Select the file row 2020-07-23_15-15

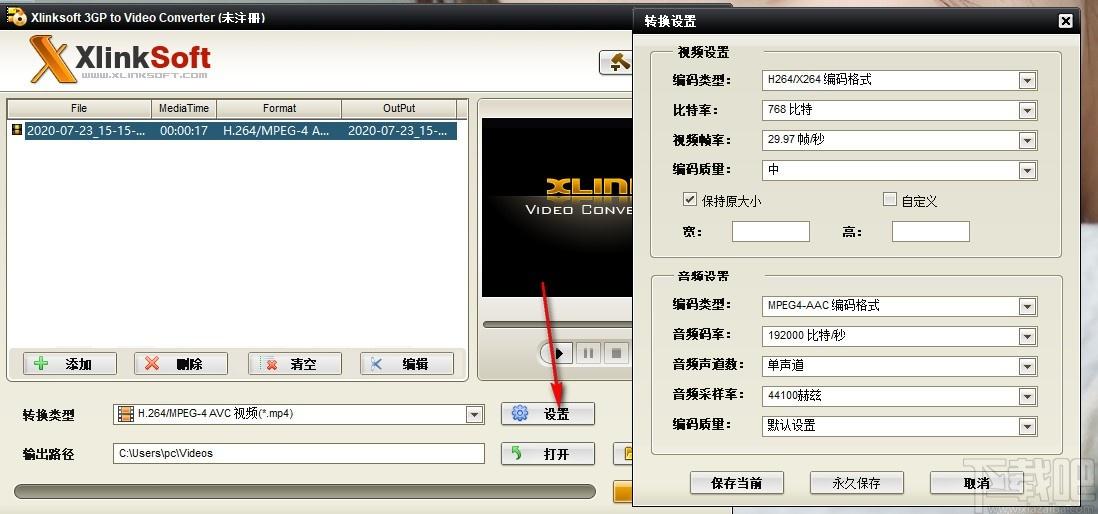click(241, 131)
